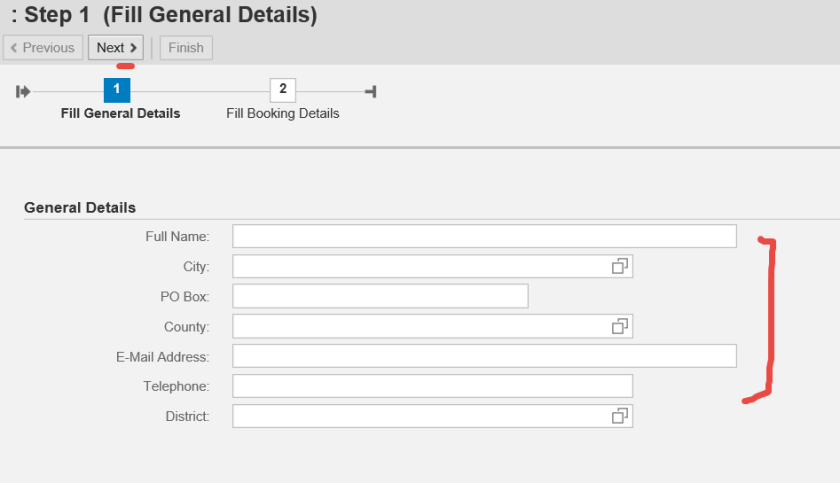Image resolution: width=840 pixels, height=483 pixels.
Task: Select step 1 box in roadmap
Action: click(117, 90)
